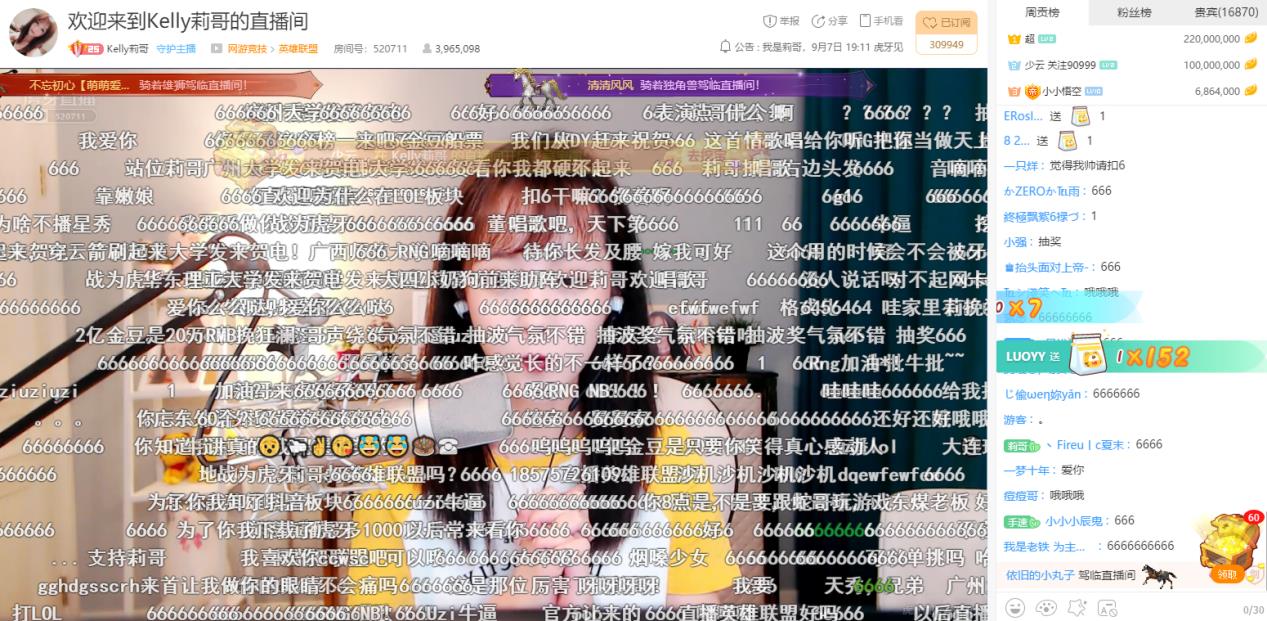
Task: Claim the treasure chest 领取 reward
Action: (x=1227, y=574)
